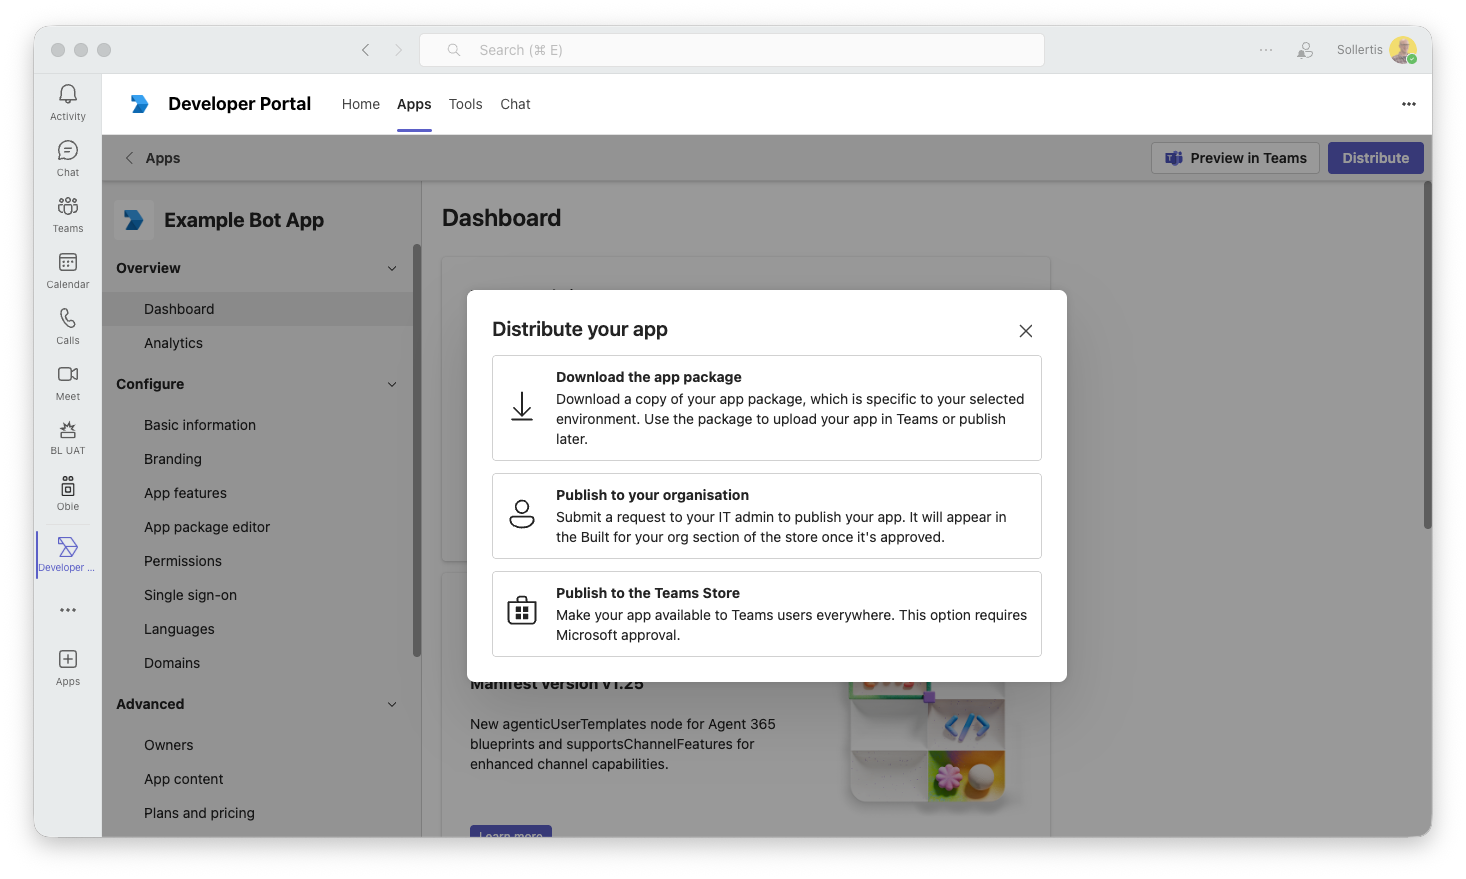Click the main page vertical scrollbar
Screen dimensions: 1466x879
pos(1428,355)
